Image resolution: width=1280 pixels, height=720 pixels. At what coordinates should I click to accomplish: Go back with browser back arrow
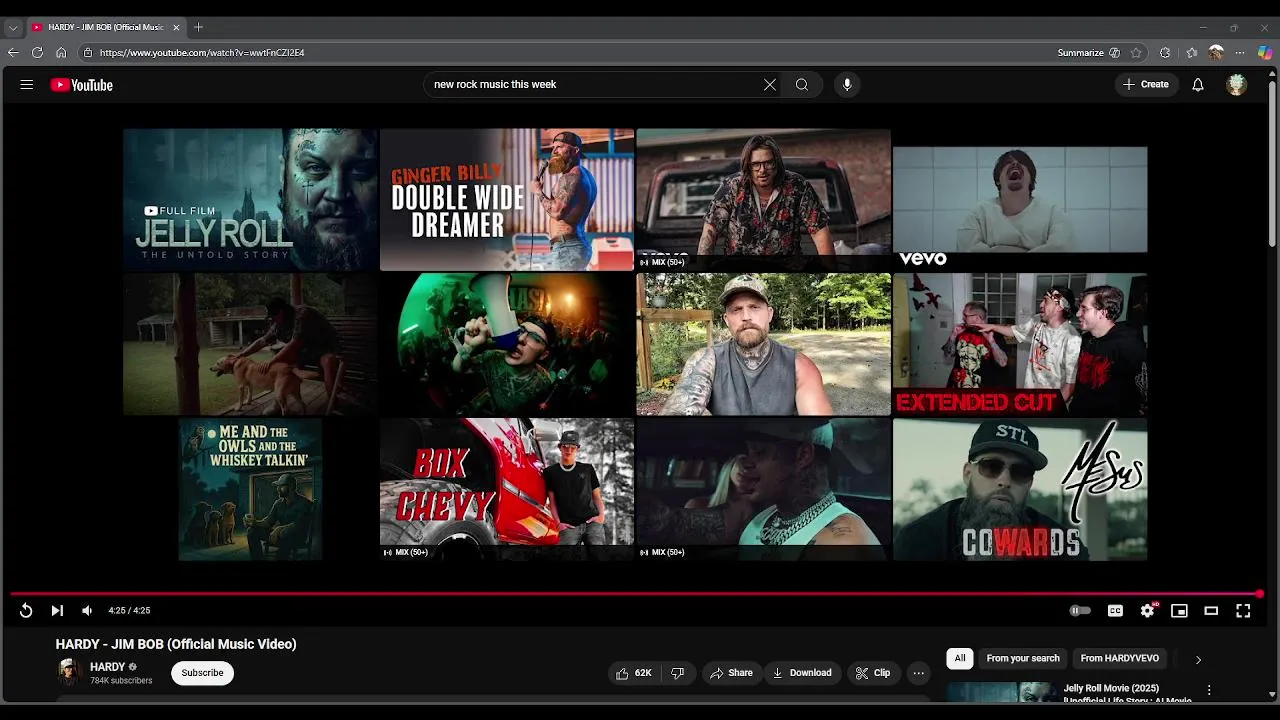[x=13, y=53]
